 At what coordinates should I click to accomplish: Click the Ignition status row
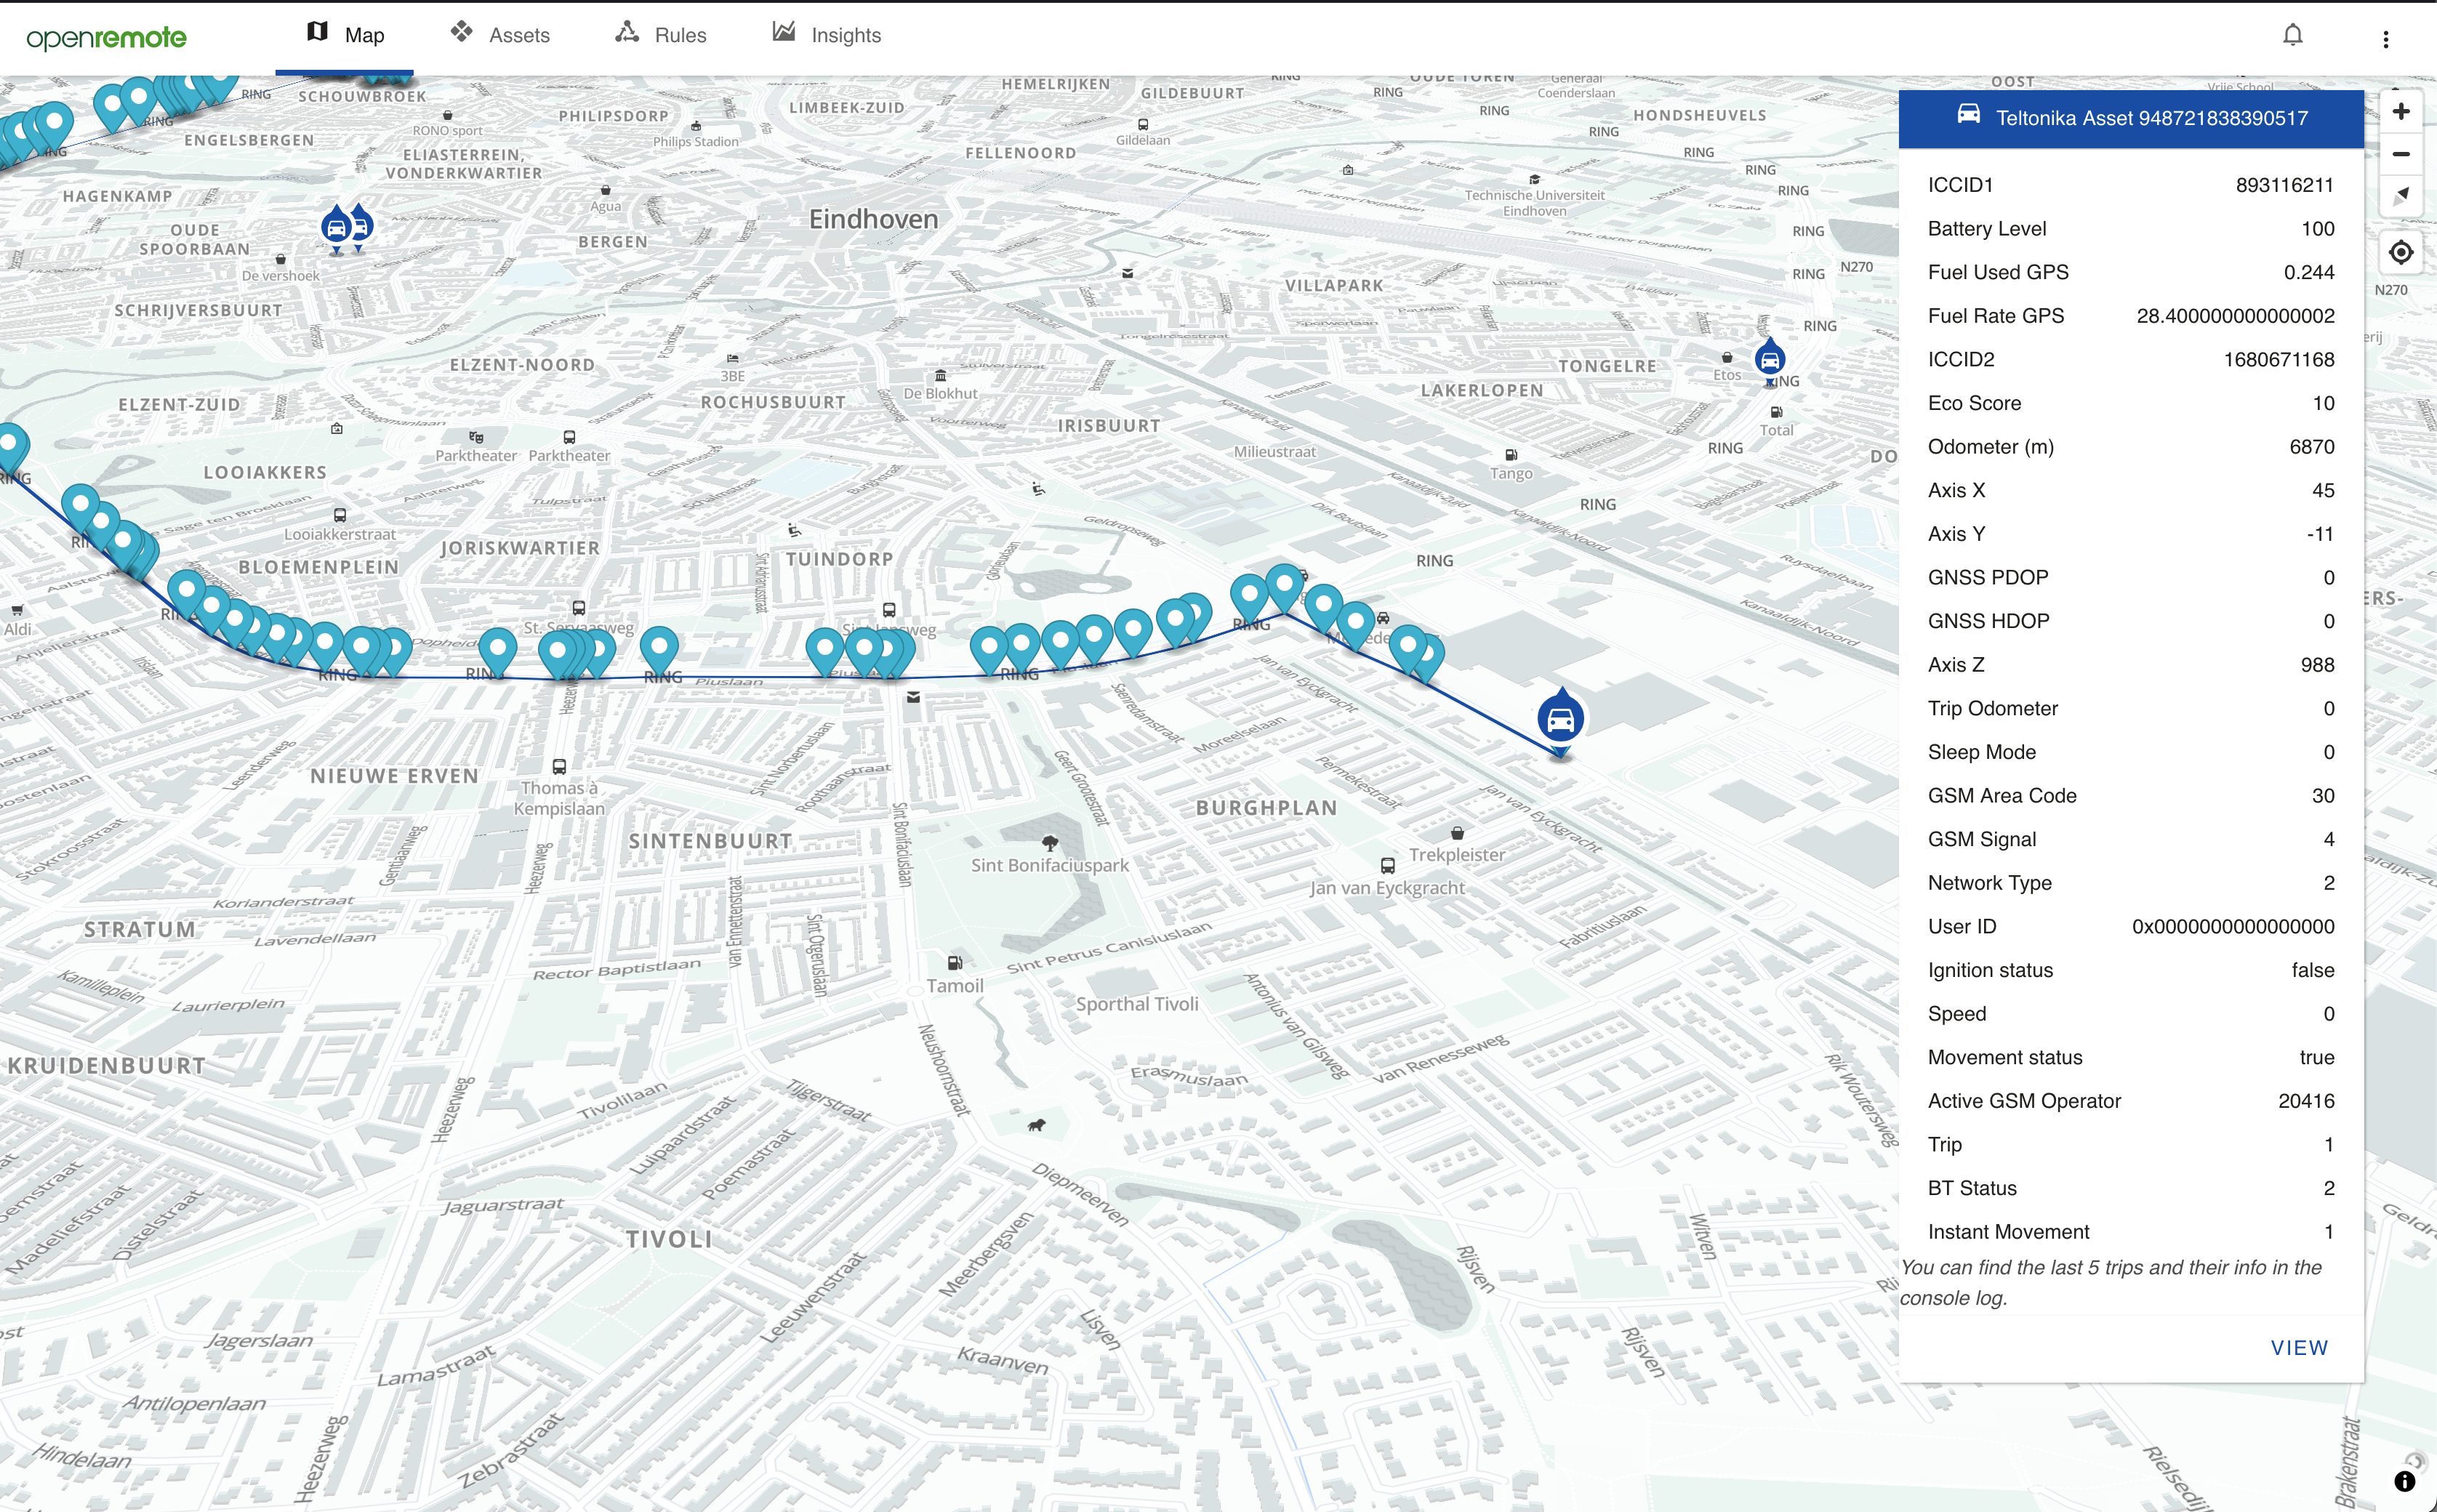pyautogui.click(x=2130, y=970)
